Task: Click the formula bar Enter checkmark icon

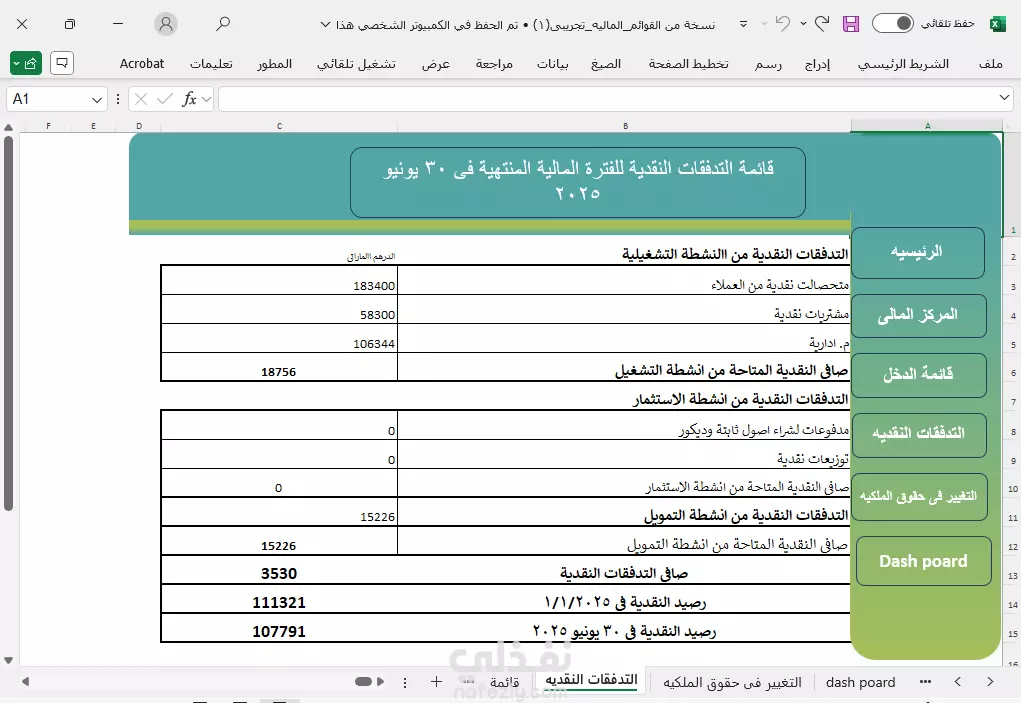Action: [165, 99]
